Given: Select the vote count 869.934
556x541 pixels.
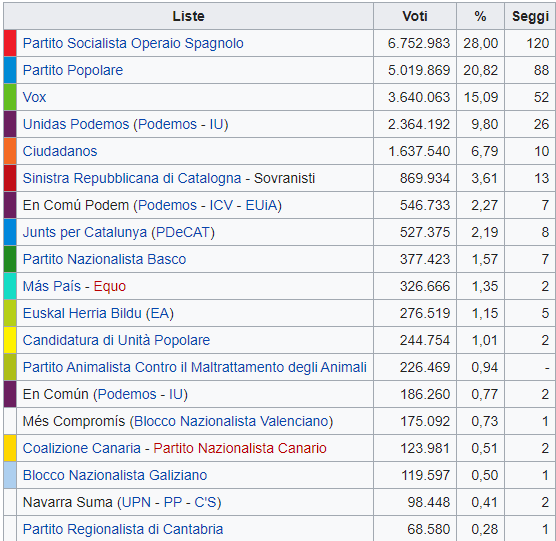Looking at the screenshot, I should point(425,178).
